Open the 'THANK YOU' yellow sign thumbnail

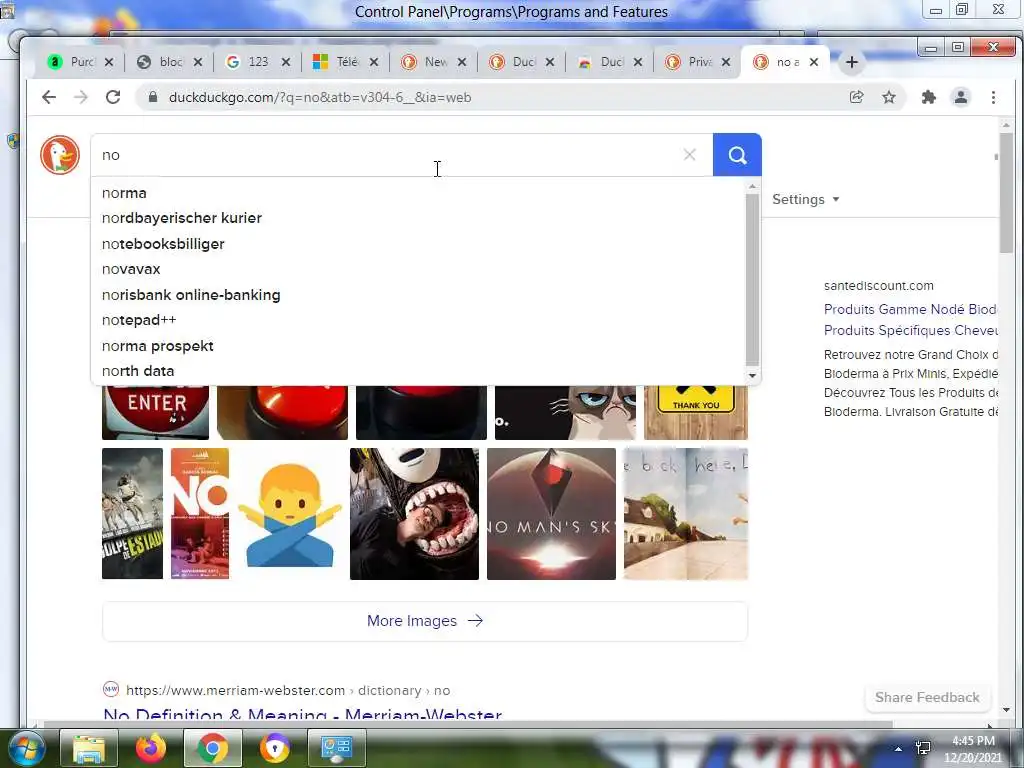point(696,412)
